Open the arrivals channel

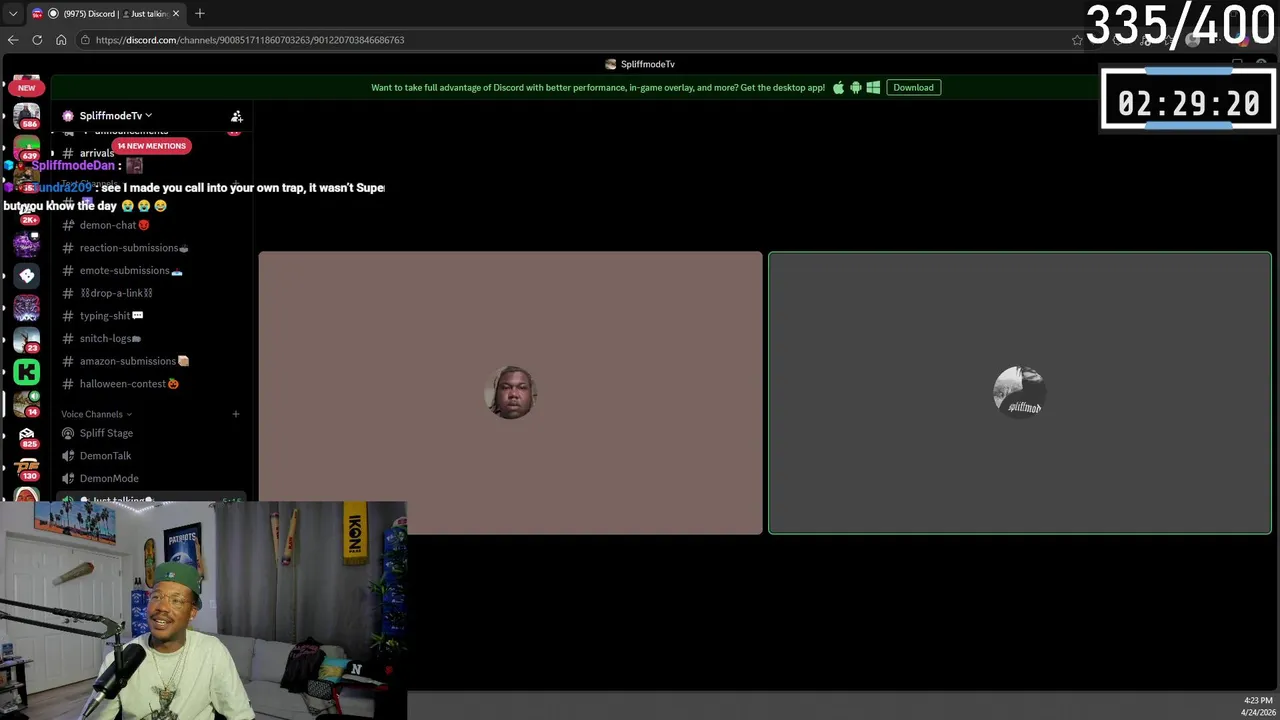(96, 153)
